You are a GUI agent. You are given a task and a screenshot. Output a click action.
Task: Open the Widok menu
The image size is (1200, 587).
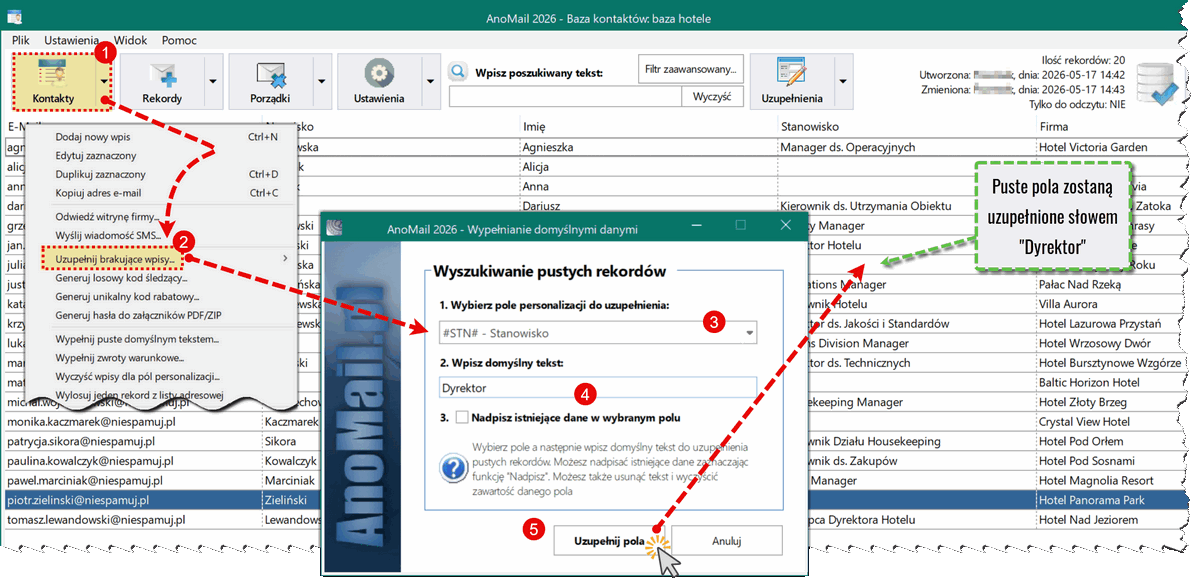point(131,41)
